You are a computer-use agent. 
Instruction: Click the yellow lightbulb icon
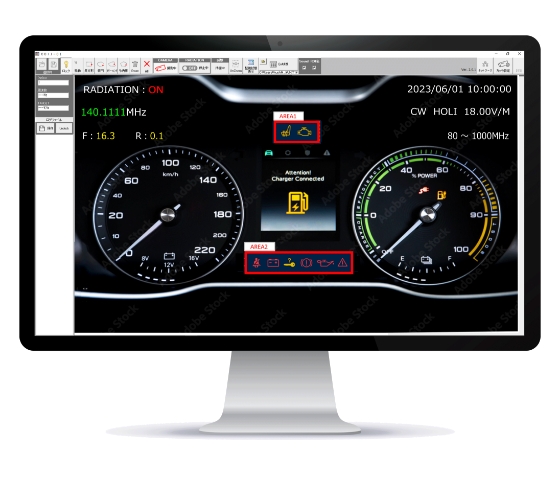(66, 65)
